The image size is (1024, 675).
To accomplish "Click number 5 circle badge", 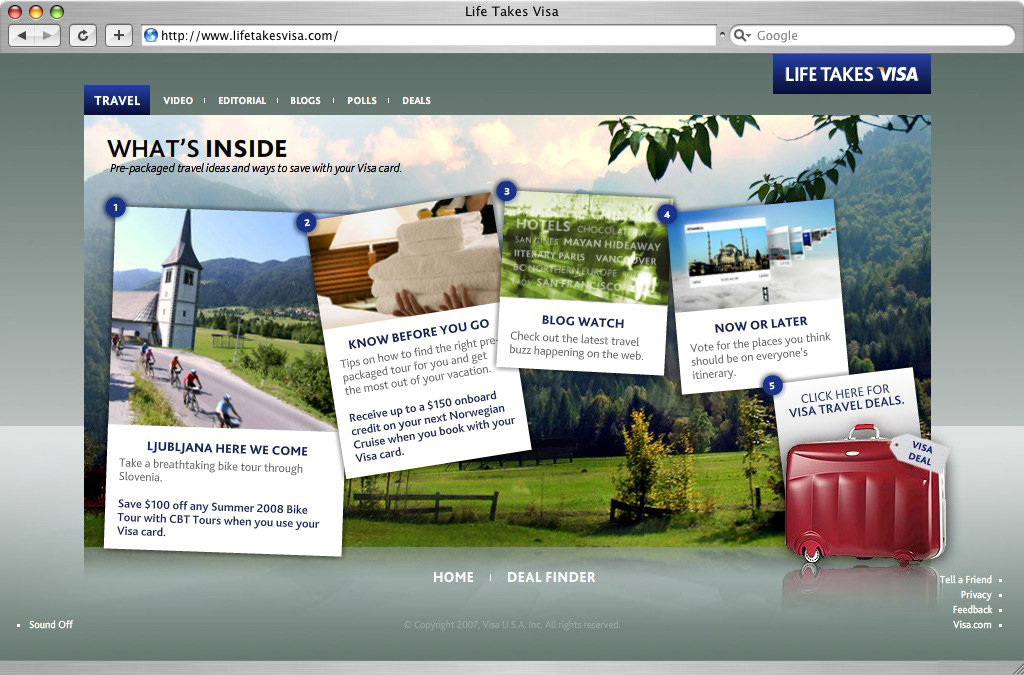I will pyautogui.click(x=772, y=385).
